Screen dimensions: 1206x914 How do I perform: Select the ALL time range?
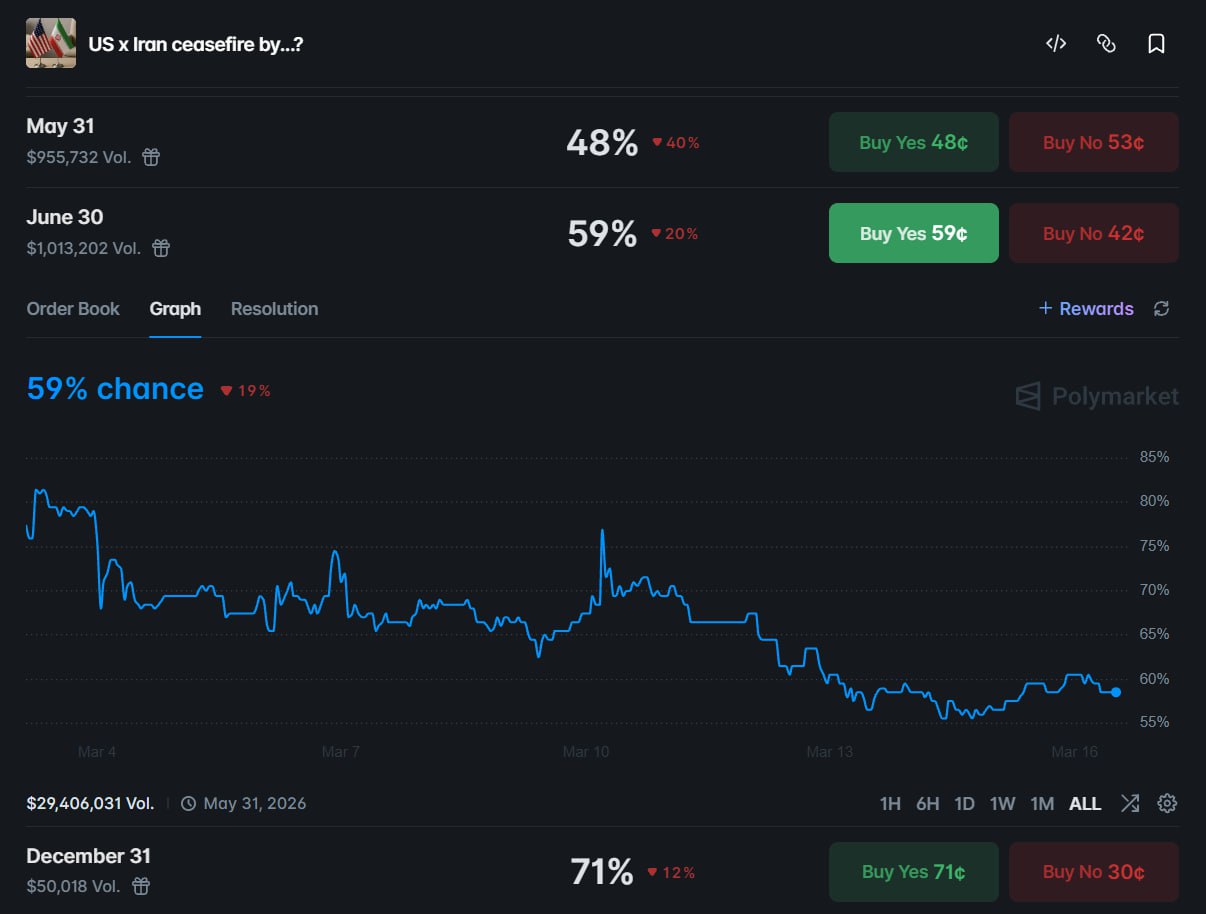(1085, 804)
